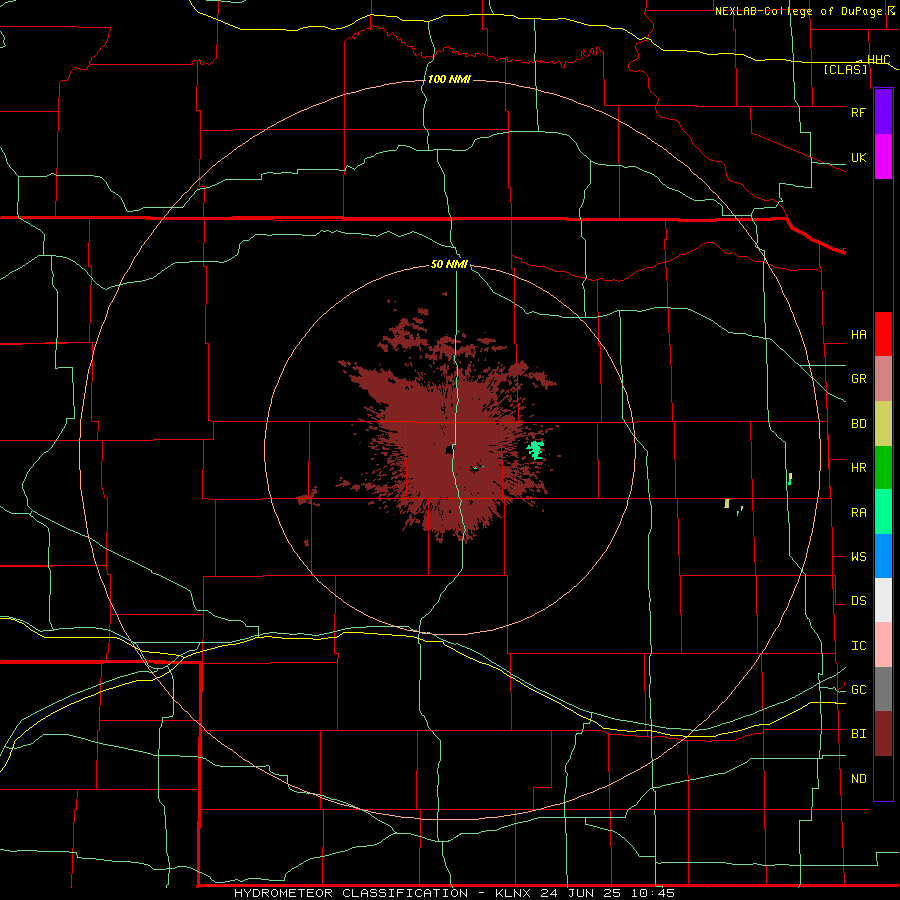Click the yellow BD legend swatch
This screenshot has height=900, width=900.
[883, 424]
